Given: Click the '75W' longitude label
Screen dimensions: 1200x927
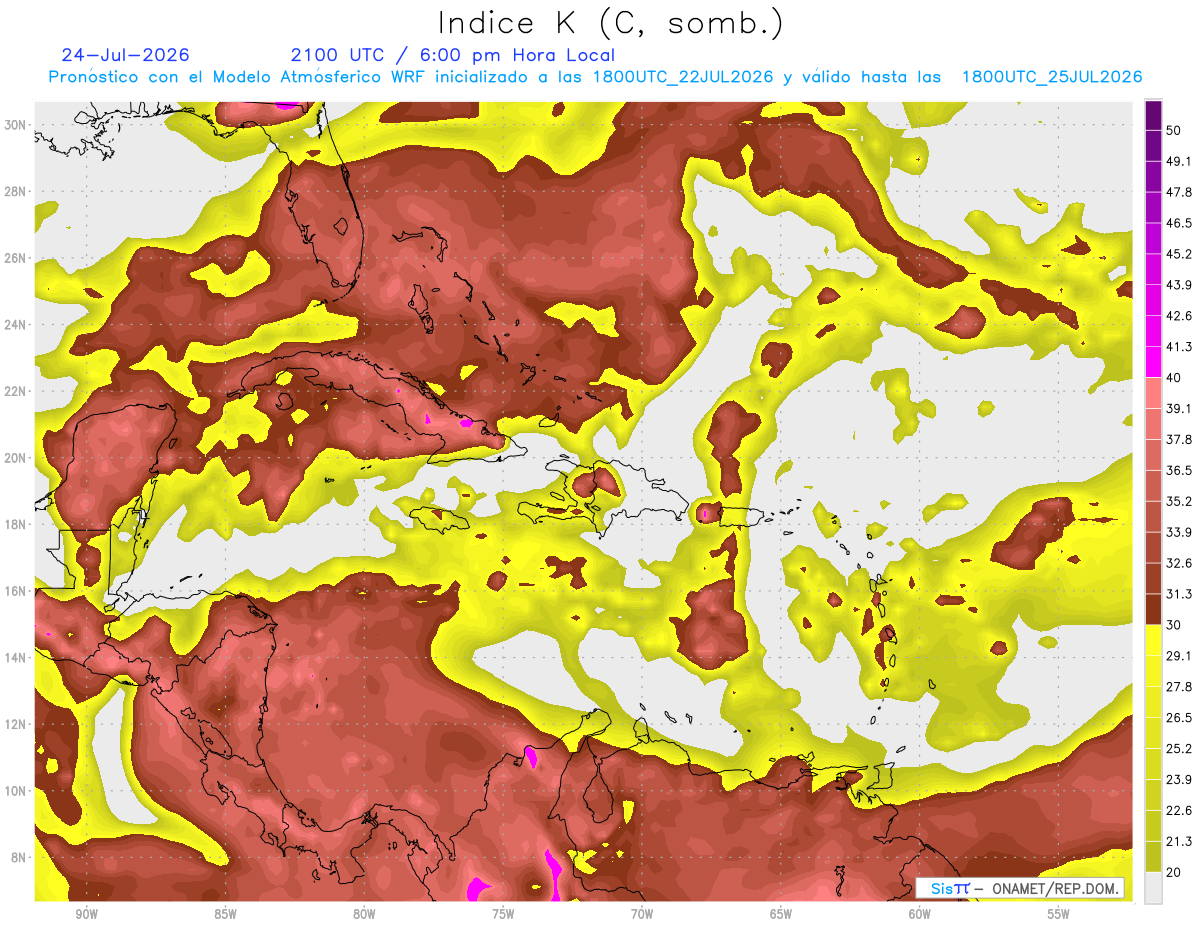Looking at the screenshot, I should [x=503, y=914].
